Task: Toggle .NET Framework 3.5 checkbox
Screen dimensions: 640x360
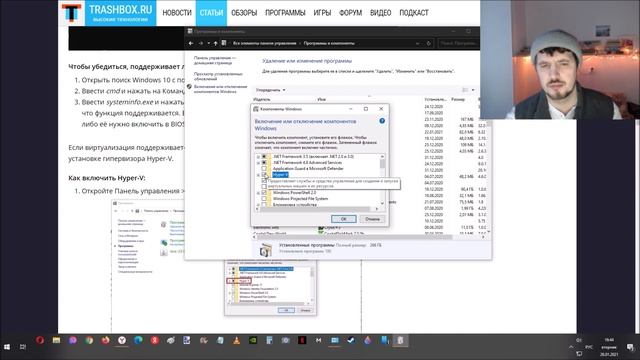Action: coord(264,157)
